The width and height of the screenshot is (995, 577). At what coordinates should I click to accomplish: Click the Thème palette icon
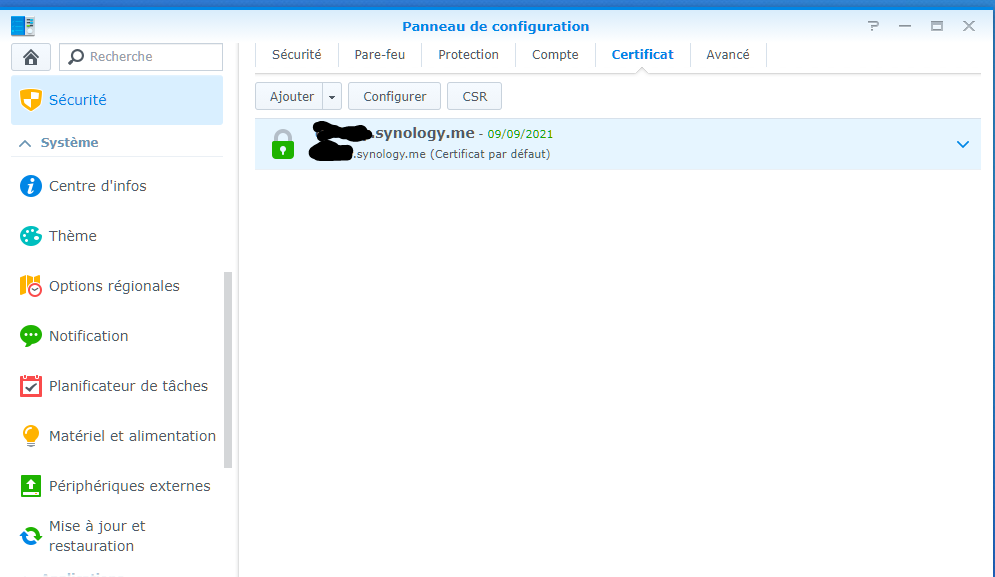30,236
